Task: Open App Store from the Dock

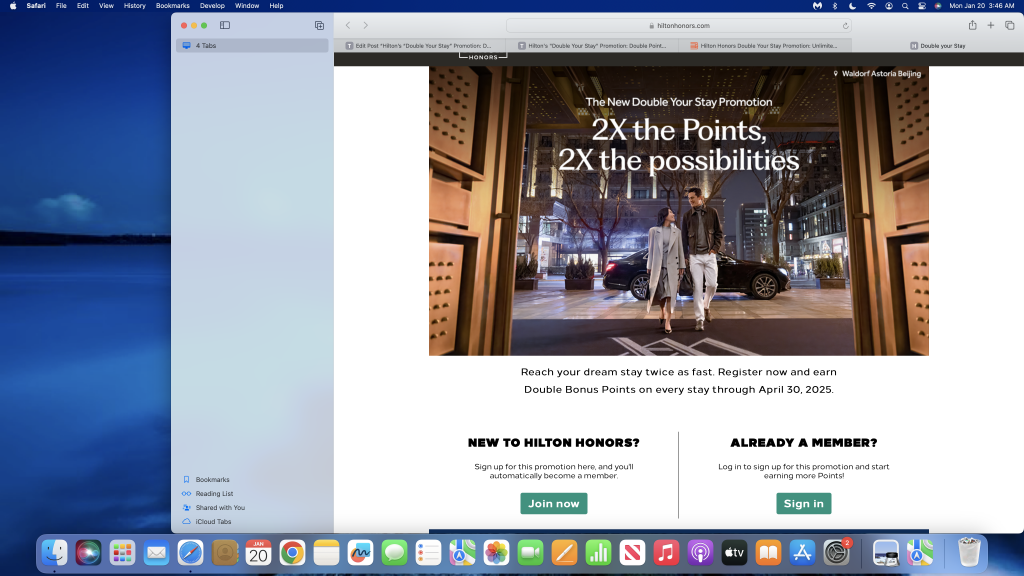Action: click(x=802, y=553)
